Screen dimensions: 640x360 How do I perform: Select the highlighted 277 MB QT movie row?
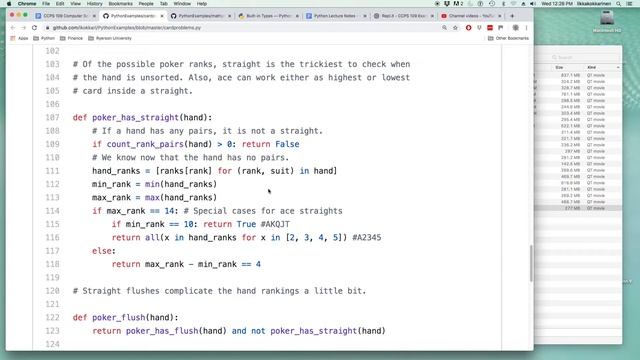click(578, 208)
